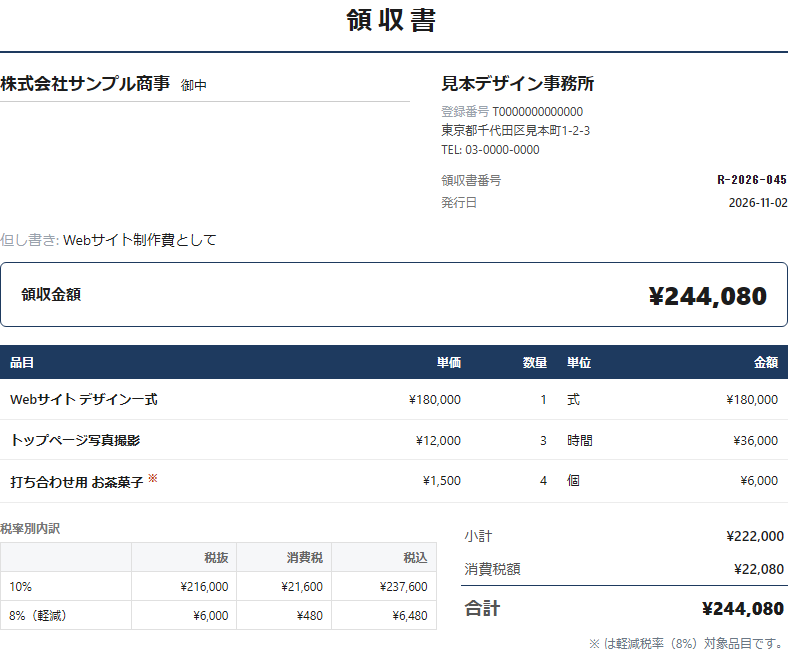Click the 単位 column header
788x652 pixels.
click(579, 362)
